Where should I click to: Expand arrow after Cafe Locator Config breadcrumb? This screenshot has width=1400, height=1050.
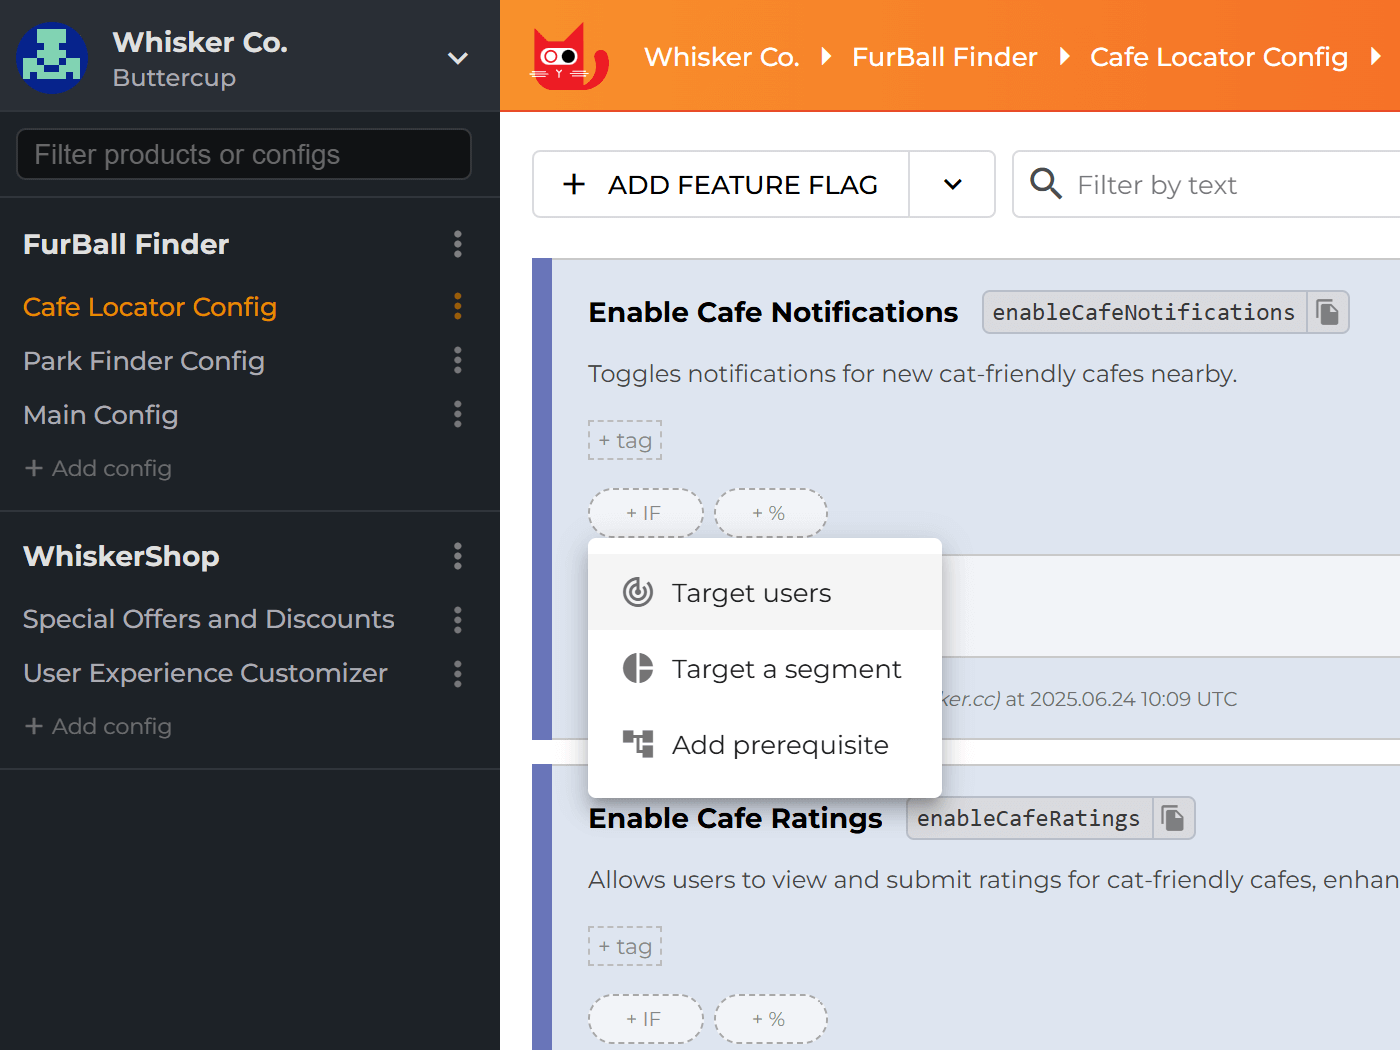pyautogui.click(x=1376, y=57)
